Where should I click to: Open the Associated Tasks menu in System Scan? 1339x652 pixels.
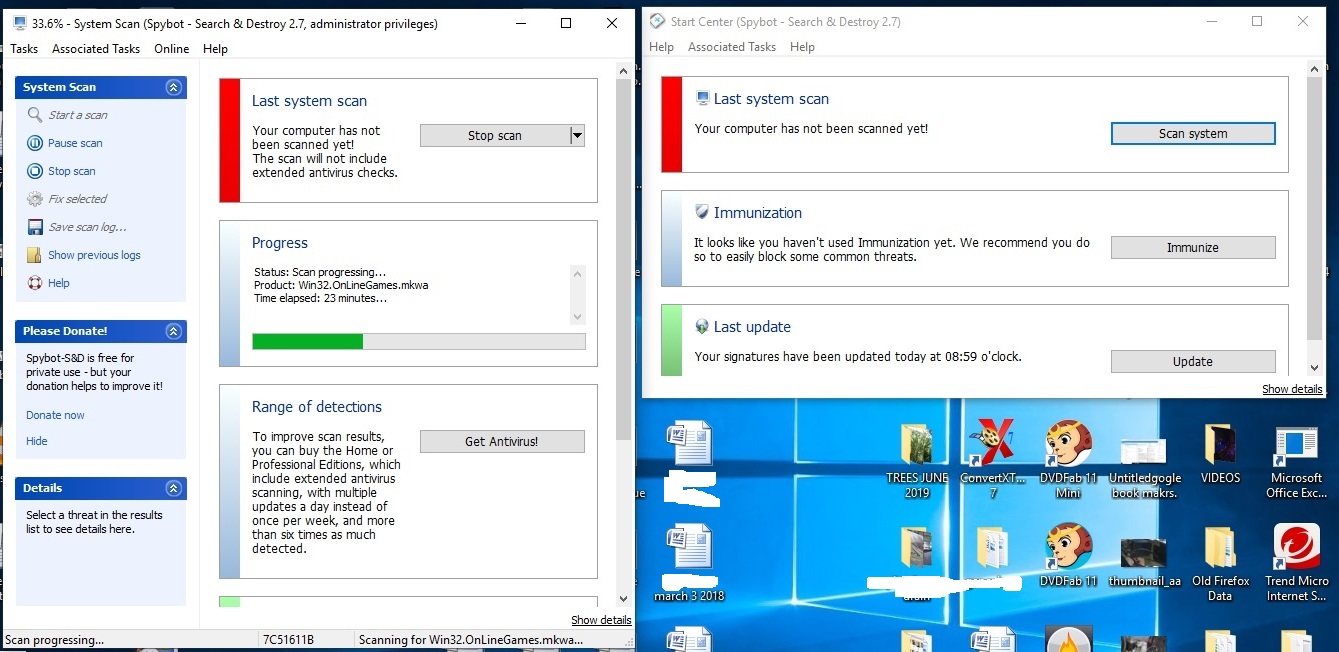tap(96, 49)
